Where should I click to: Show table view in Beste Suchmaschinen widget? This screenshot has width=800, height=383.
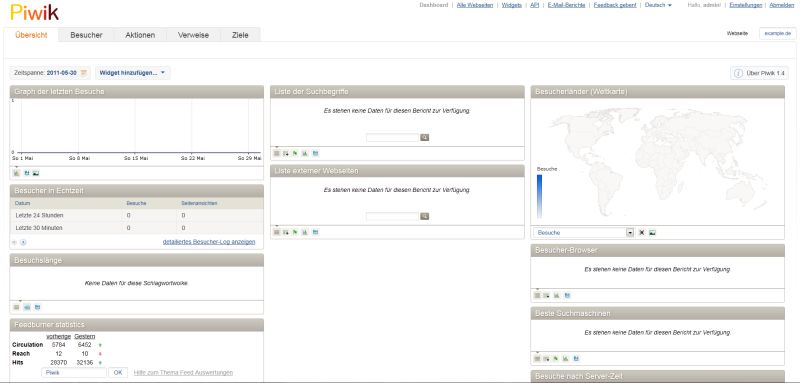click(x=537, y=359)
